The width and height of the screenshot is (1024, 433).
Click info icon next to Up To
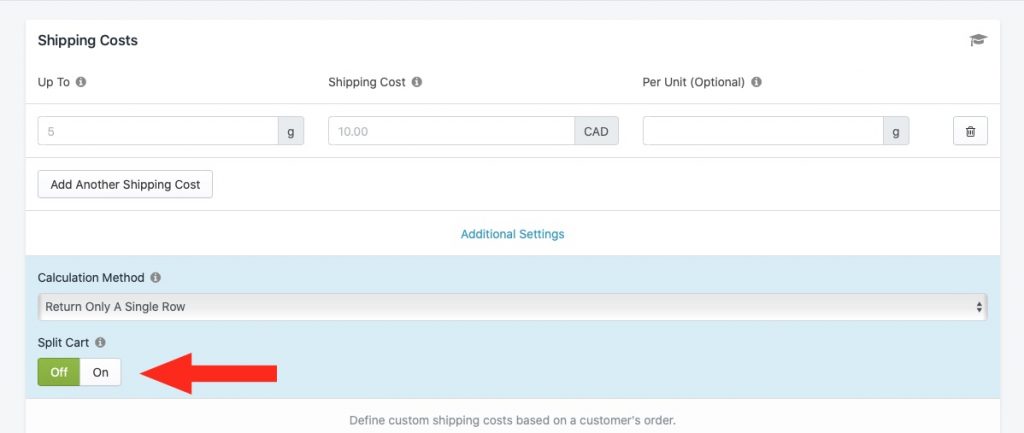pos(81,82)
